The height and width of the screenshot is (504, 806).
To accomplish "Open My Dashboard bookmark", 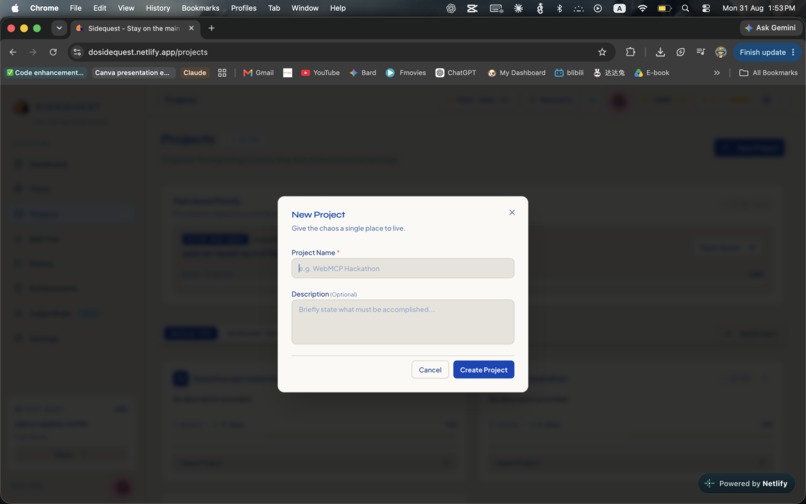I will pos(517,73).
